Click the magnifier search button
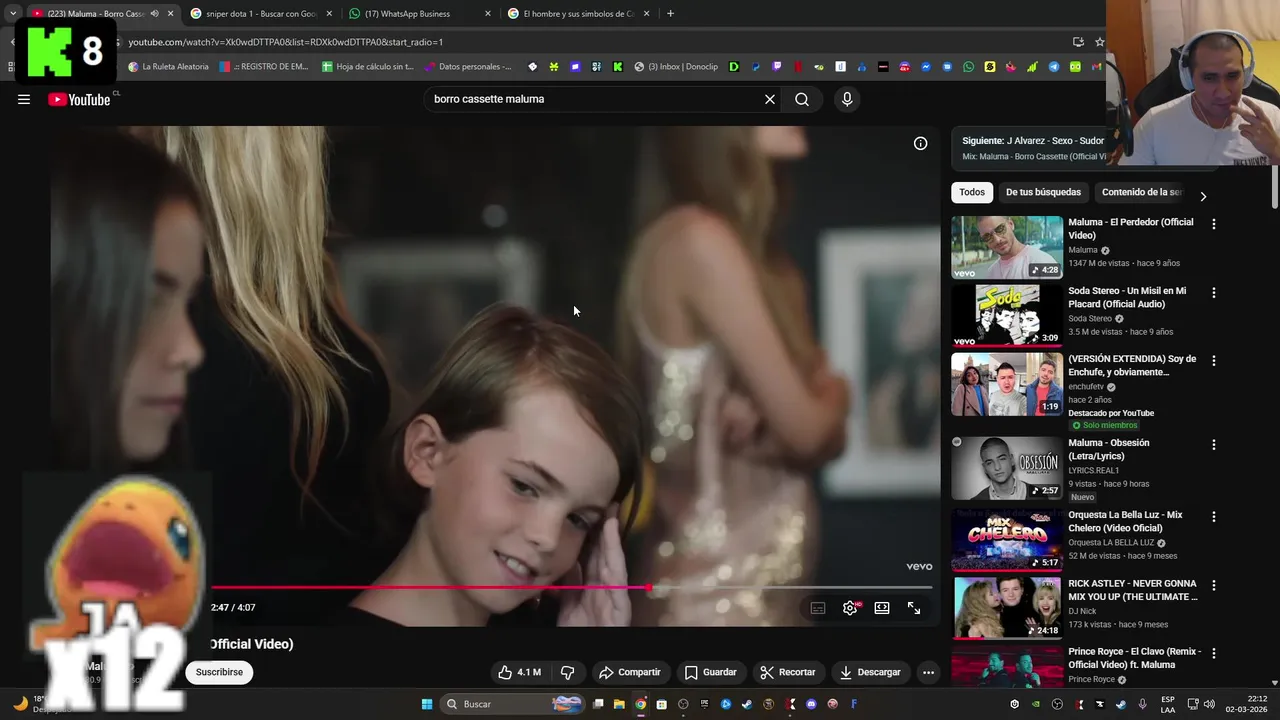 click(802, 99)
